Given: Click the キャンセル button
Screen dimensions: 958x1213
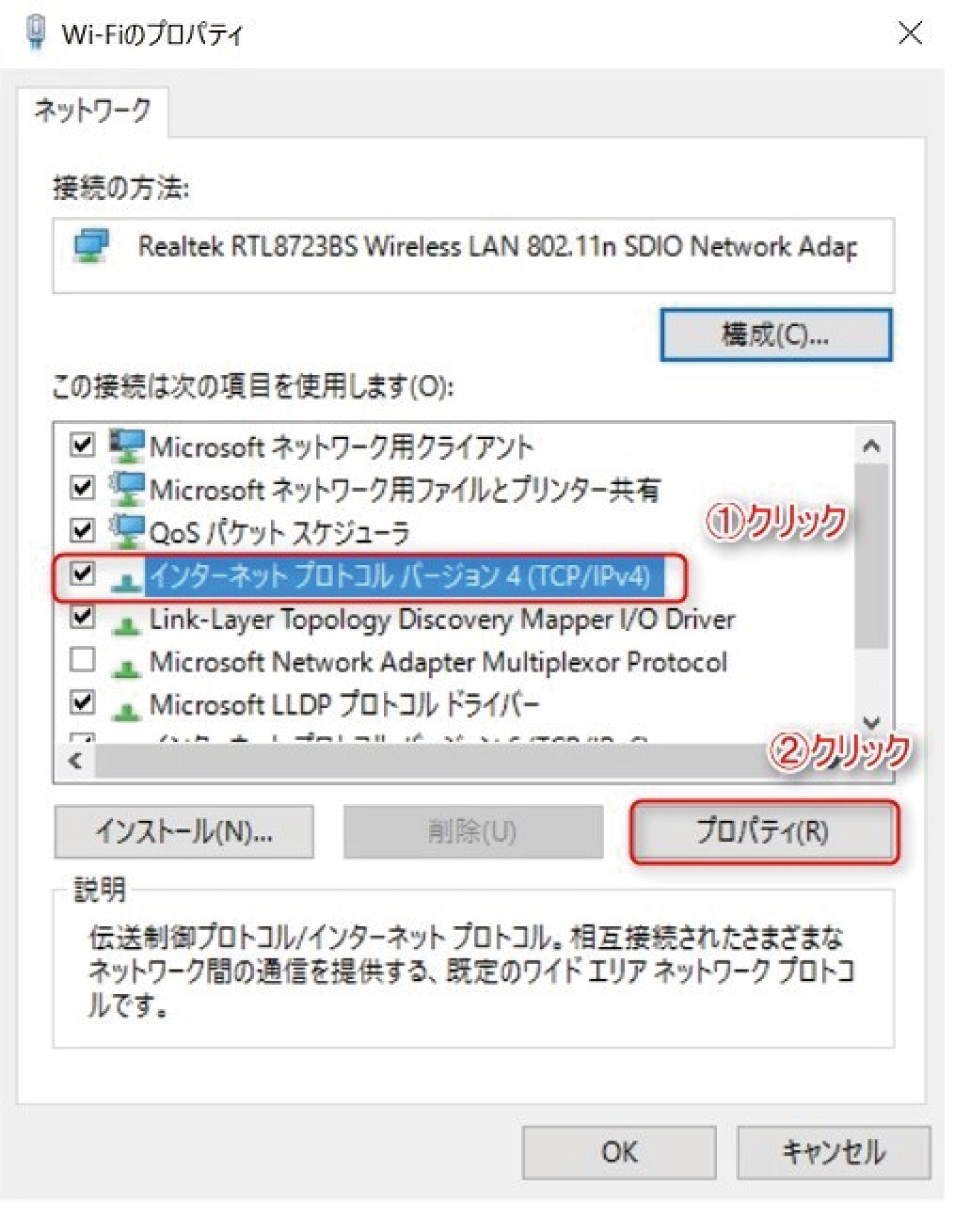Looking at the screenshot, I should coord(833,1152).
